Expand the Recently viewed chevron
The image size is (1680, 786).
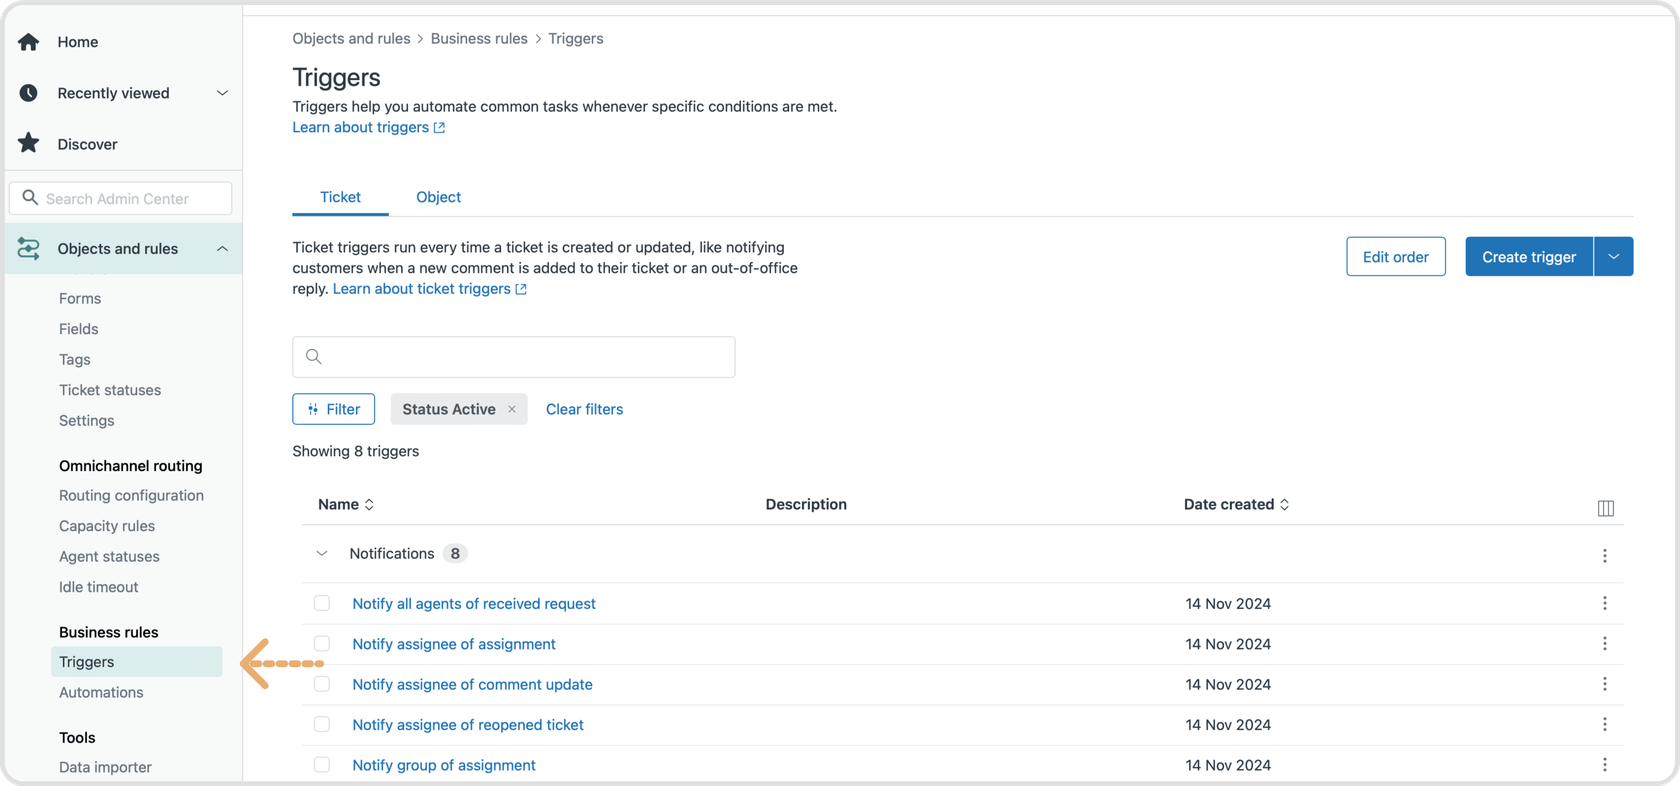click(x=222, y=93)
